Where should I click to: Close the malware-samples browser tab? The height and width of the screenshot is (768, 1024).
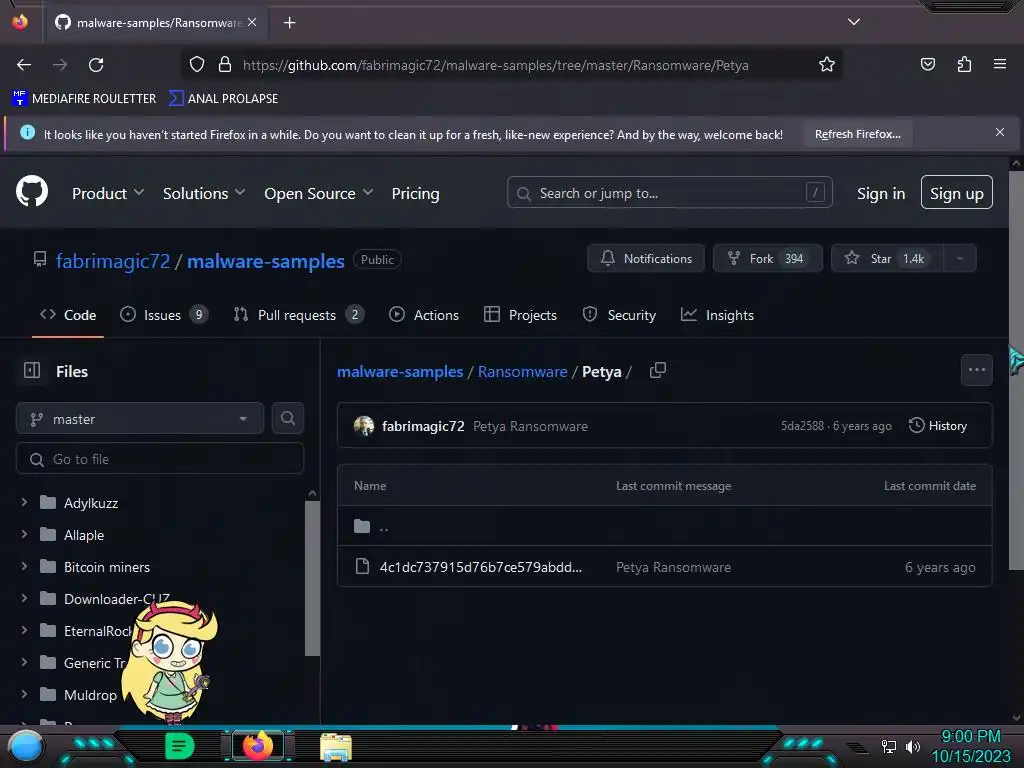252,22
